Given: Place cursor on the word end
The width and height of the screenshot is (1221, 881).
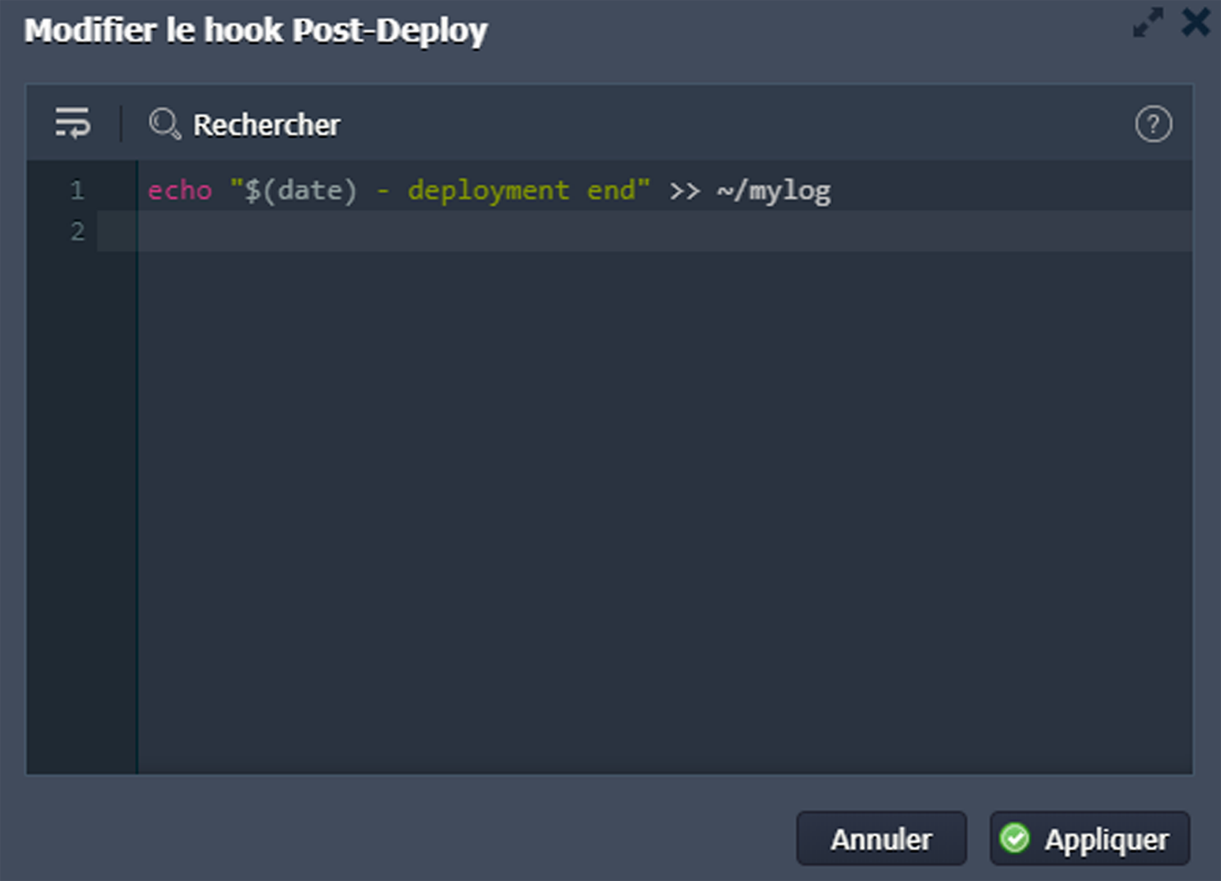Looking at the screenshot, I should coord(610,191).
